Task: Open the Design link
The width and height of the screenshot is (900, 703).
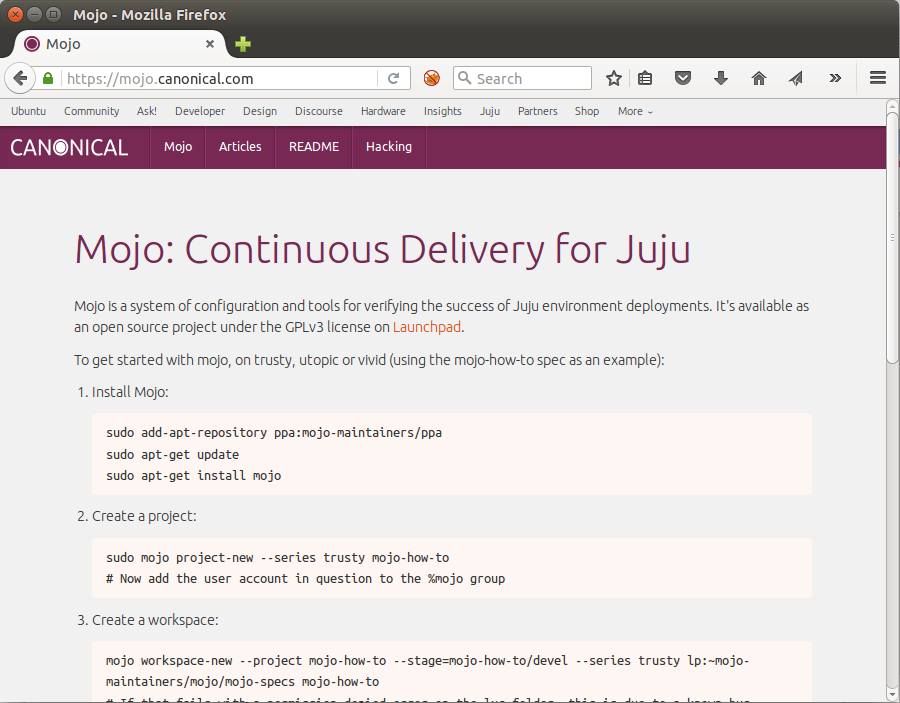Action: coord(259,111)
